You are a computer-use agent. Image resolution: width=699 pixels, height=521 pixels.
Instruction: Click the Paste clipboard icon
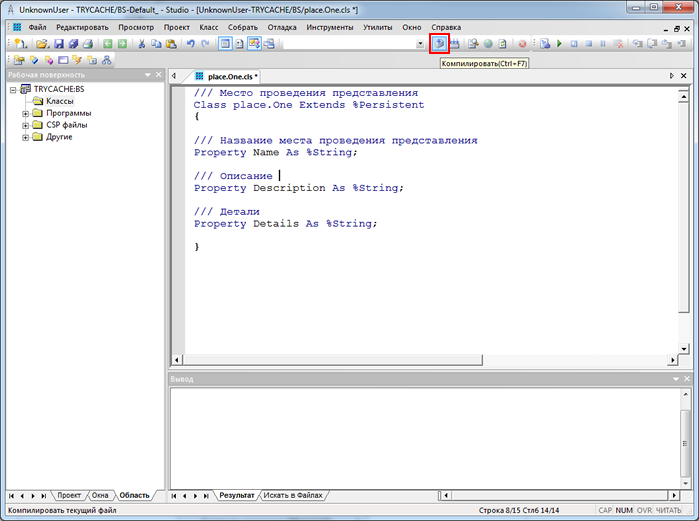click(x=171, y=44)
